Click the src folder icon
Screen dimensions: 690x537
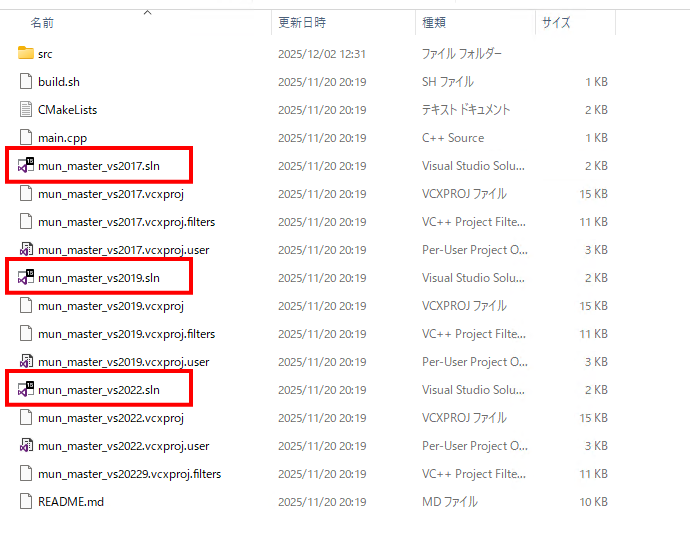tap(26, 53)
